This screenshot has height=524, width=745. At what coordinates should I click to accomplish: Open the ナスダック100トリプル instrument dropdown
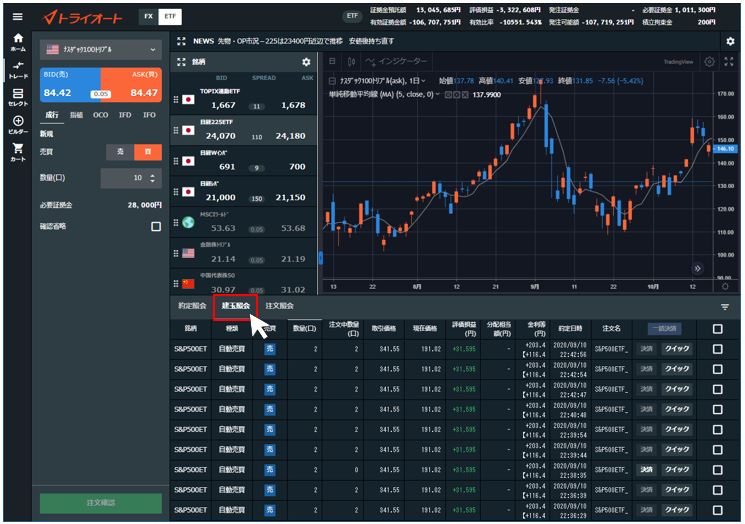coord(101,49)
